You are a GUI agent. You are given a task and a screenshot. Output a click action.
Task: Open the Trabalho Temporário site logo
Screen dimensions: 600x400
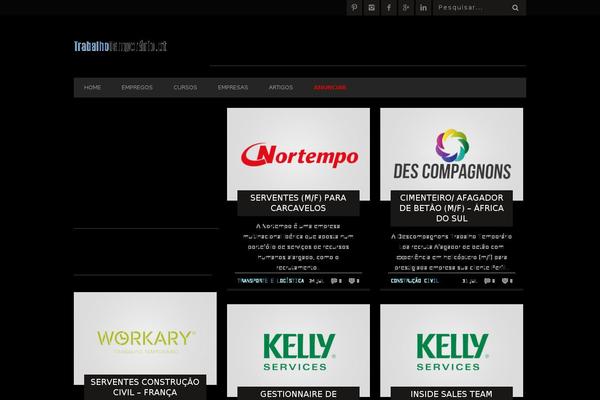point(120,46)
